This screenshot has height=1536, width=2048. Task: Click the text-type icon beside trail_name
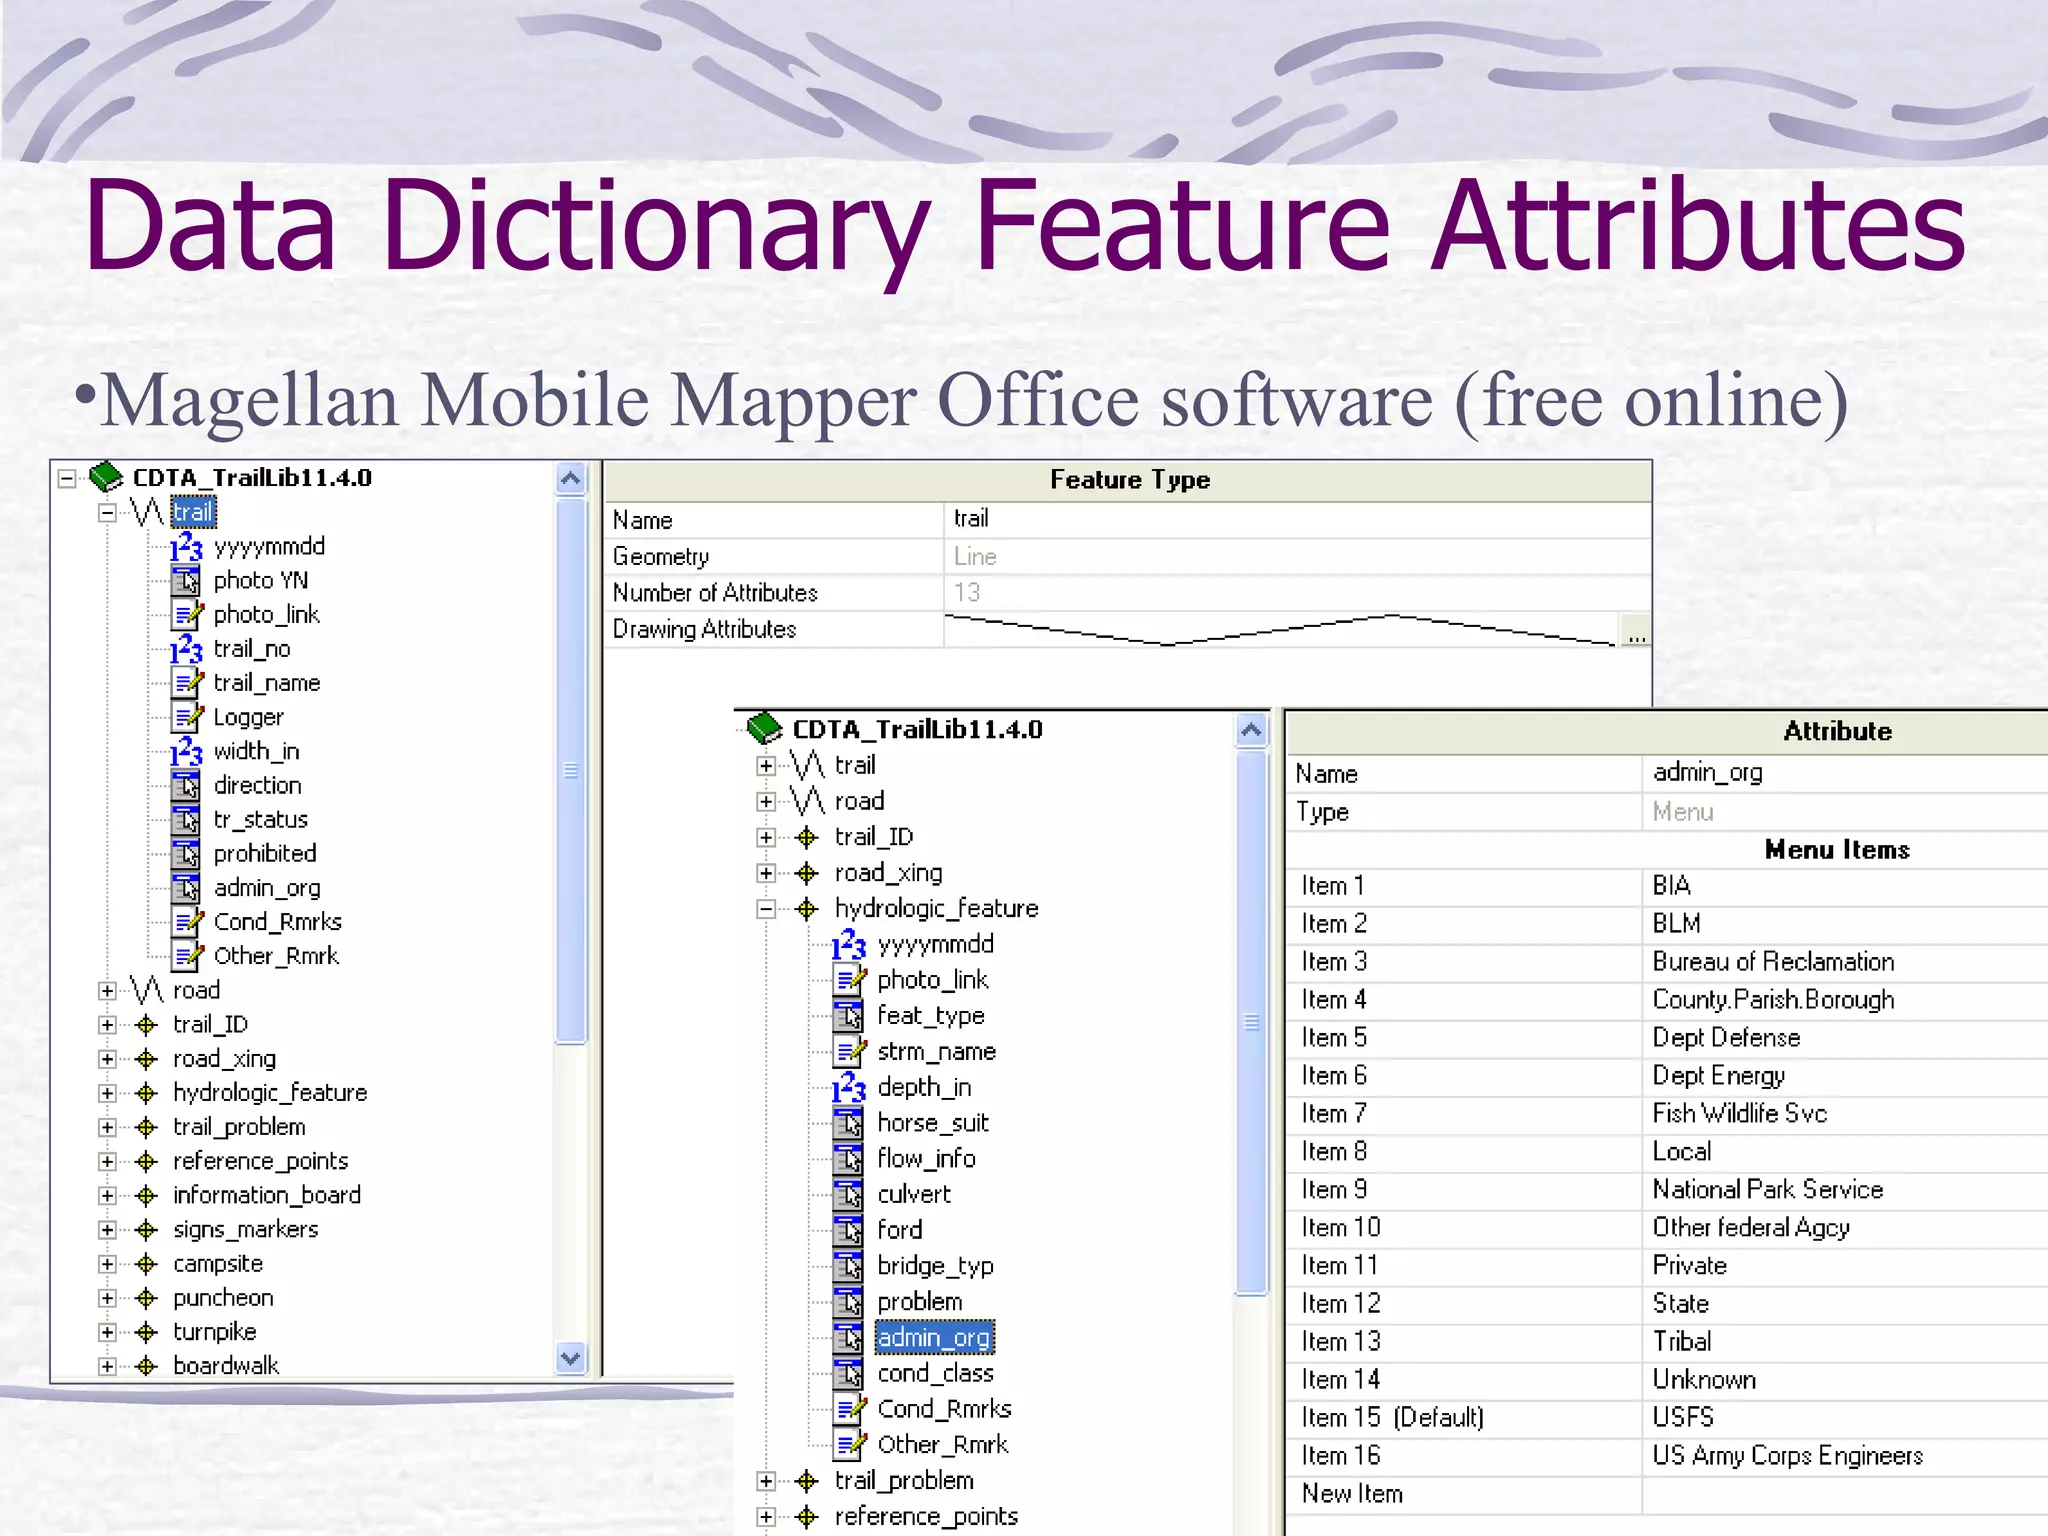click(187, 683)
